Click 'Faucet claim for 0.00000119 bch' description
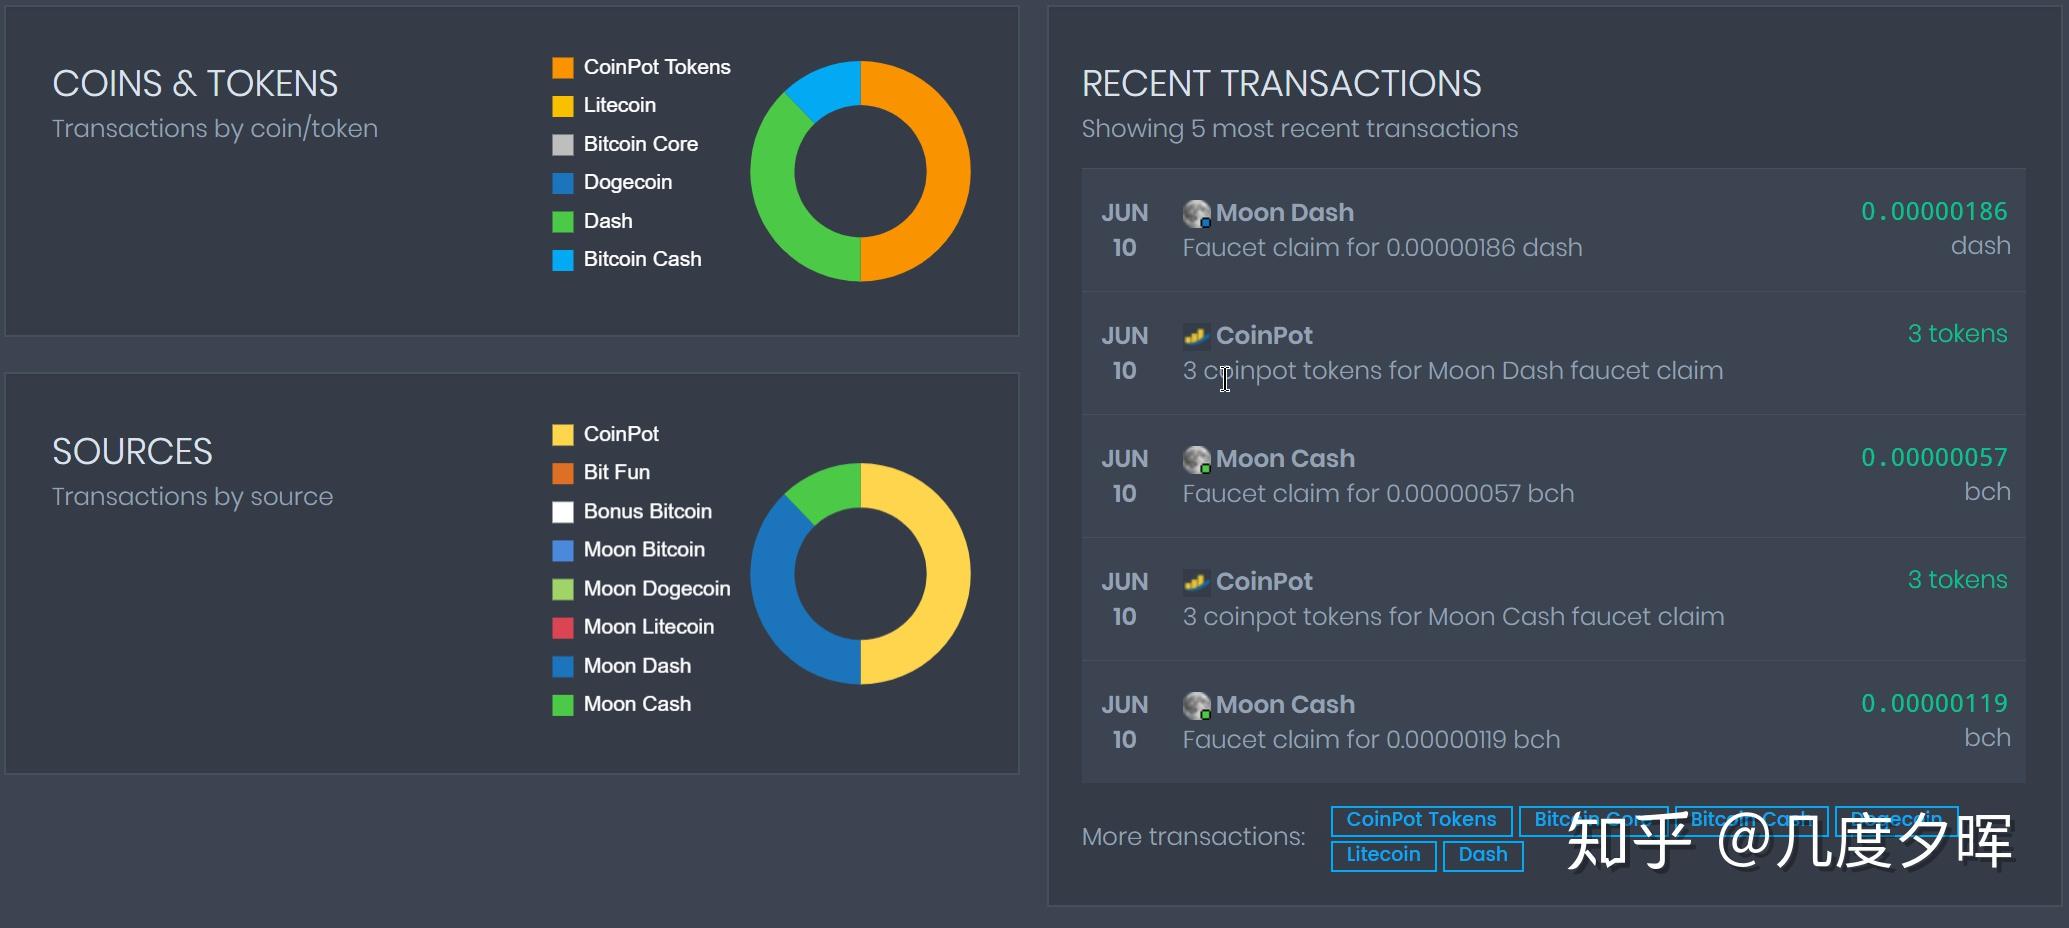The width and height of the screenshot is (2069, 928). pyautogui.click(x=1371, y=740)
